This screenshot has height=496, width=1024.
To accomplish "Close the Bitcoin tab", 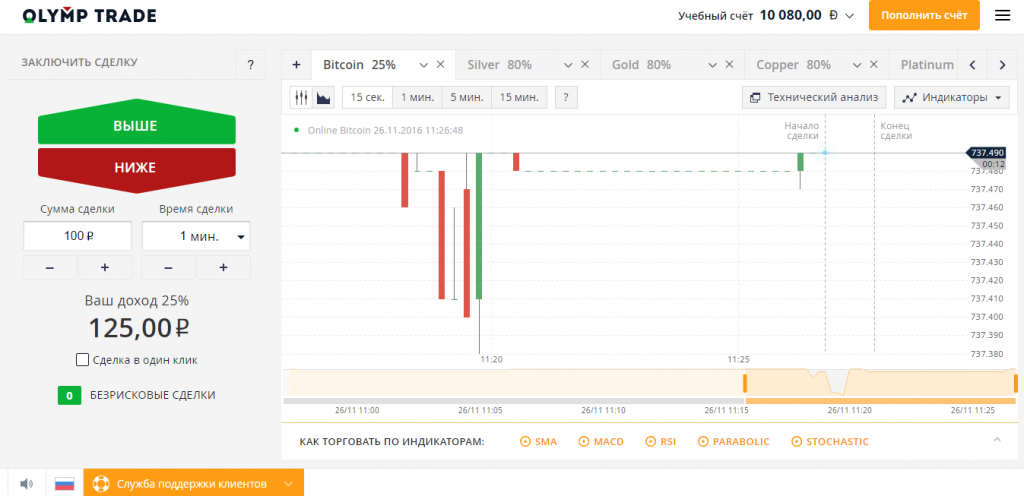I will (x=440, y=65).
